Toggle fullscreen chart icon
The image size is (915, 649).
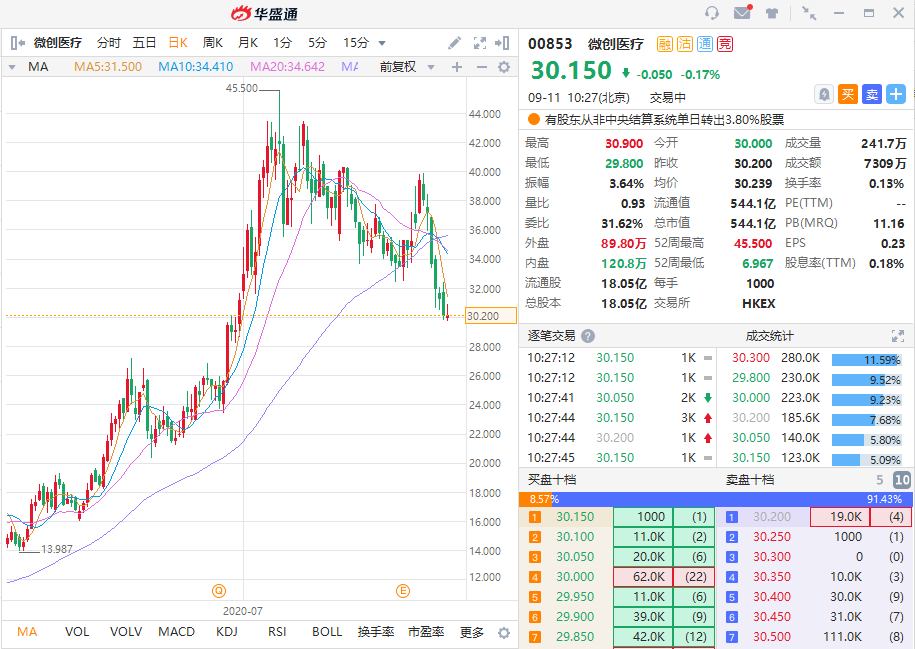[480, 43]
